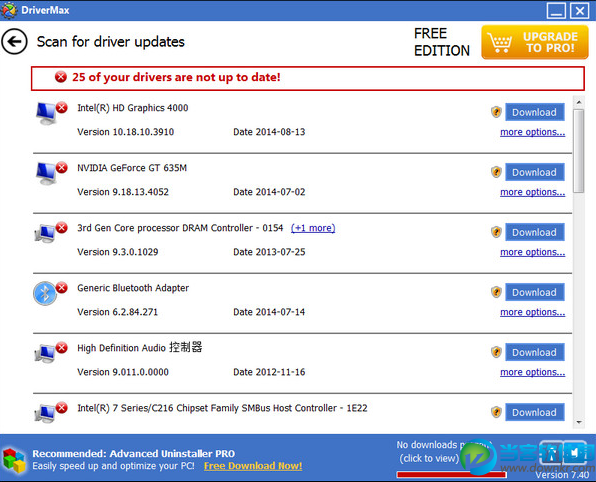This screenshot has height=482, width=596.
Task: Click the Version 6.2.84.271 text
Action: pyautogui.click(x=117, y=312)
